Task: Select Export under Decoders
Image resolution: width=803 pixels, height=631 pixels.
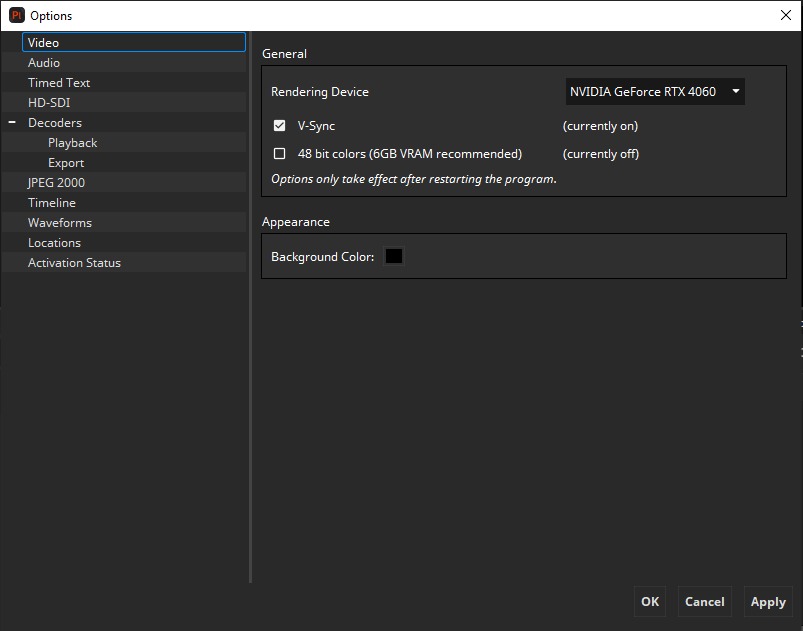Action: [66, 163]
